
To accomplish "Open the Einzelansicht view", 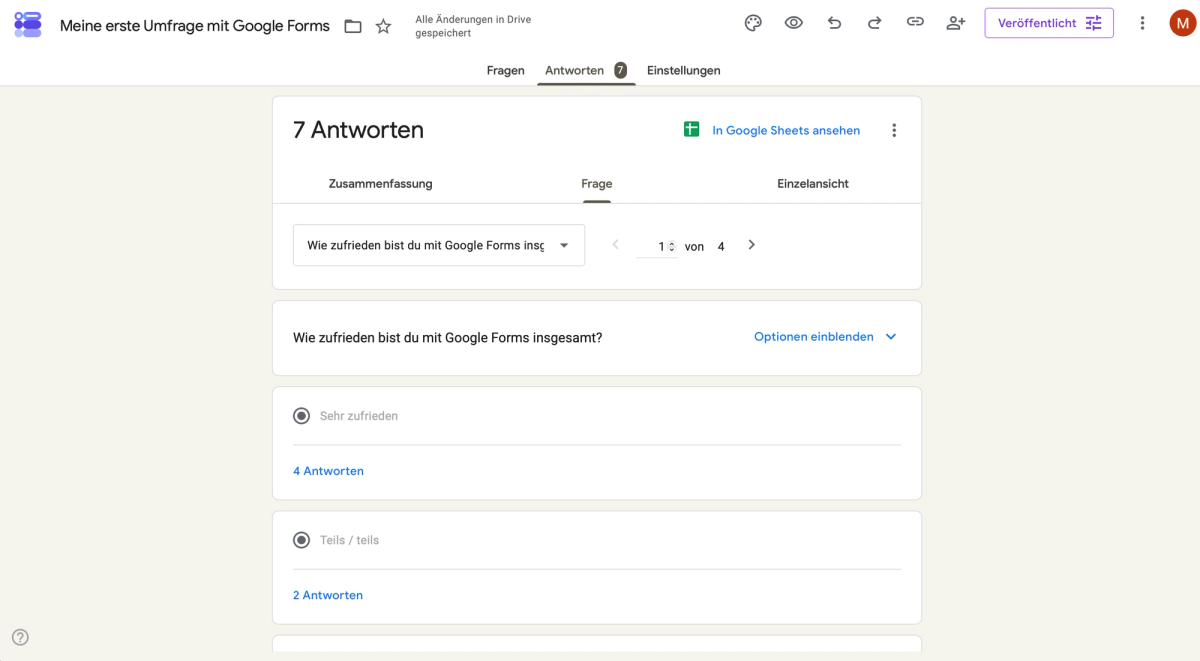I will pos(813,184).
